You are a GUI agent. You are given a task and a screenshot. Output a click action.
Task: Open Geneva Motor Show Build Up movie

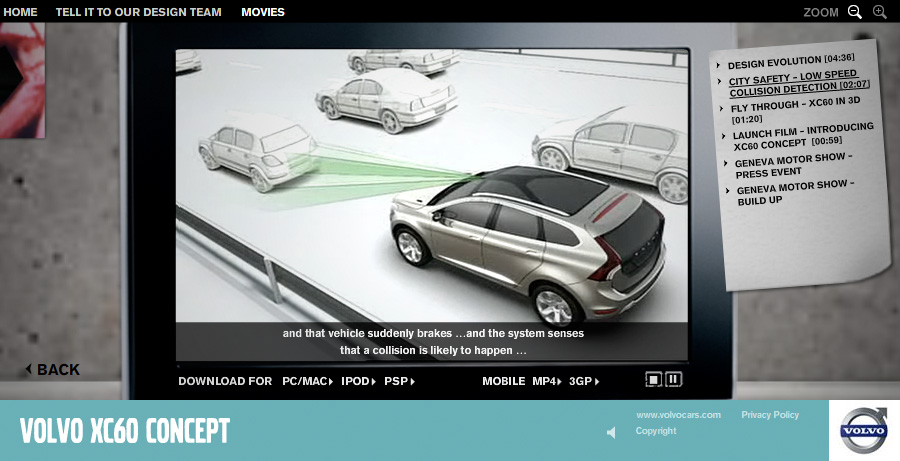(x=796, y=192)
